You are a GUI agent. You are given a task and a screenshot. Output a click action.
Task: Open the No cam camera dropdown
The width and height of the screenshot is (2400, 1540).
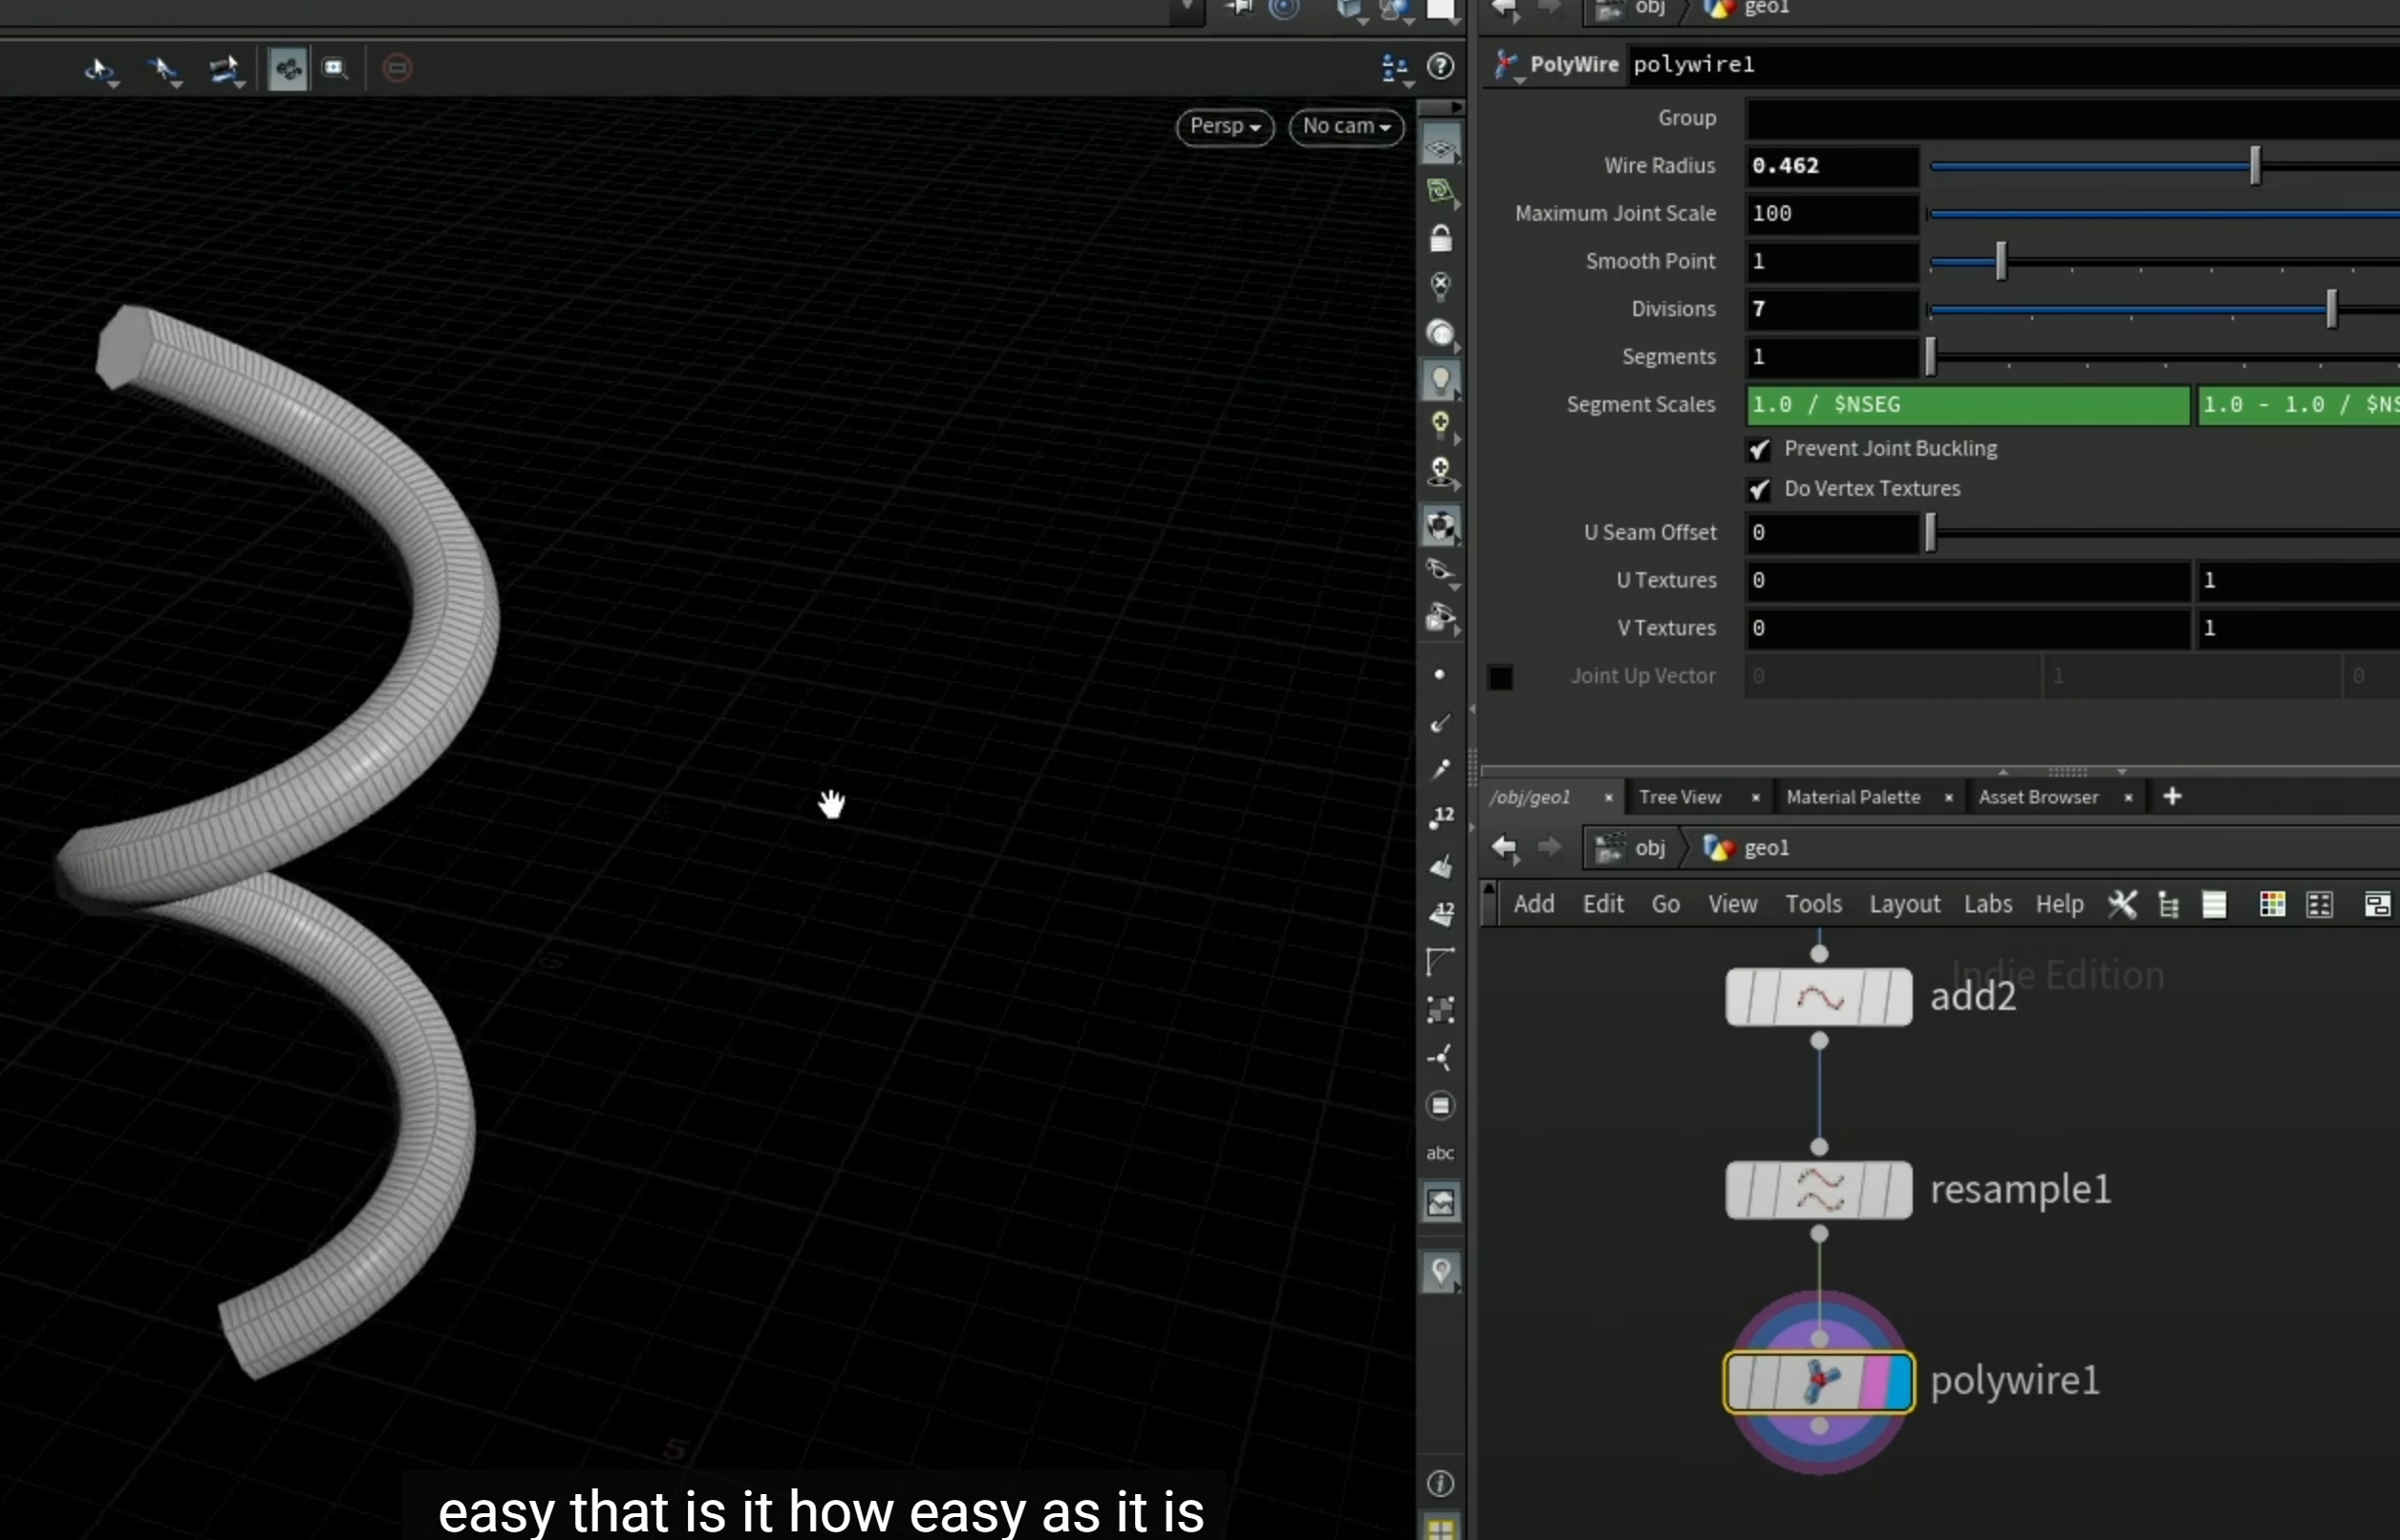pyautogui.click(x=1346, y=127)
